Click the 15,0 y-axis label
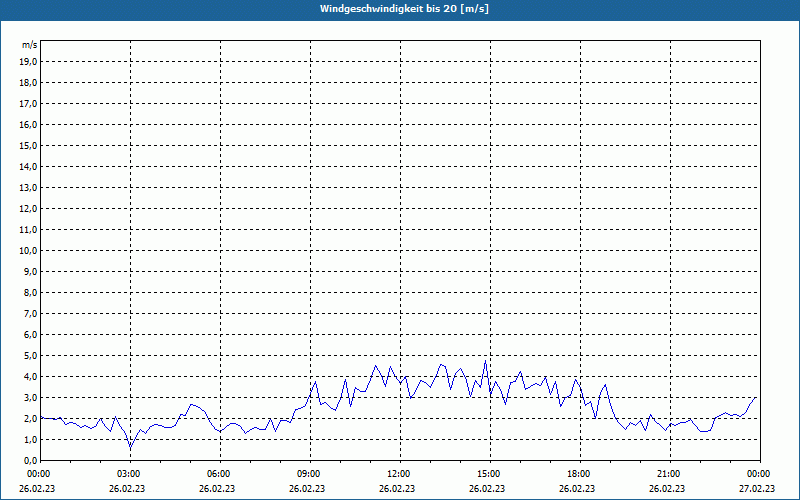Viewport: 800px width, 500px height. [28, 145]
